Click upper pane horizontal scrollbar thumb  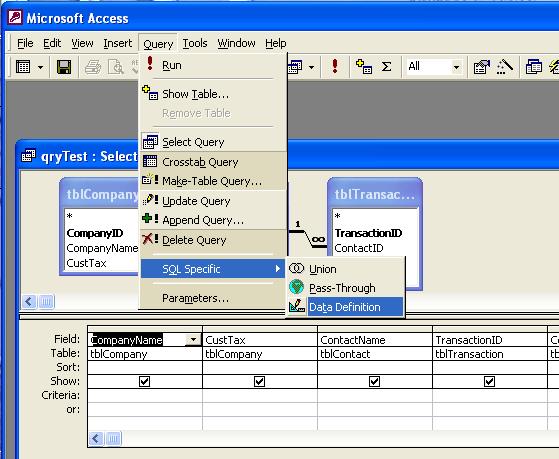[x=46, y=302]
